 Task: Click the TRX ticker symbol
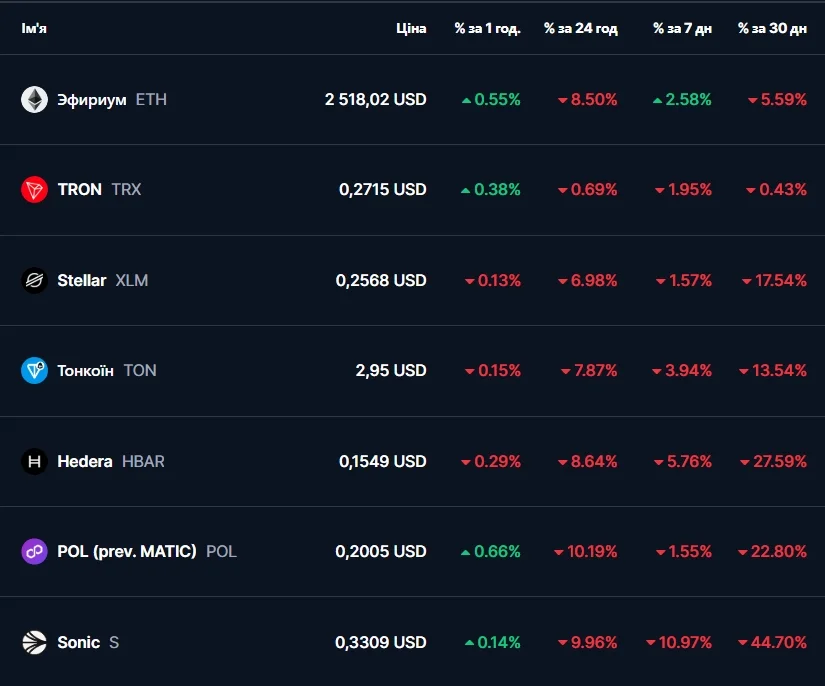(x=126, y=189)
